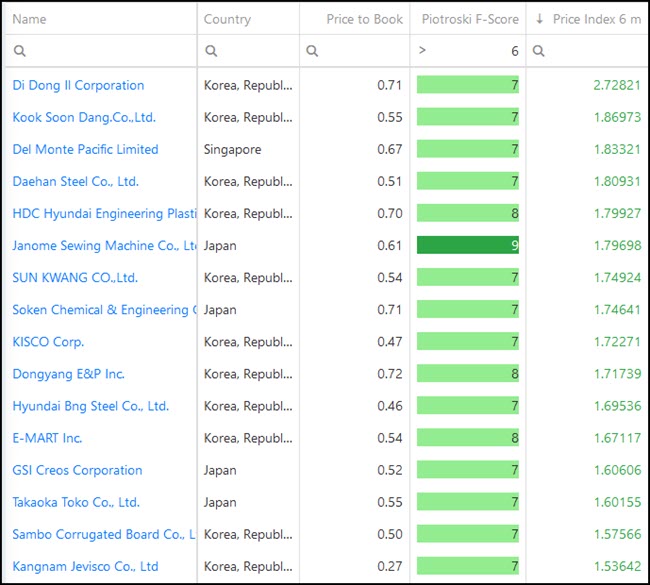The width and height of the screenshot is (650, 585).
Task: Select Price to Book value 0.47
Action: [390, 342]
